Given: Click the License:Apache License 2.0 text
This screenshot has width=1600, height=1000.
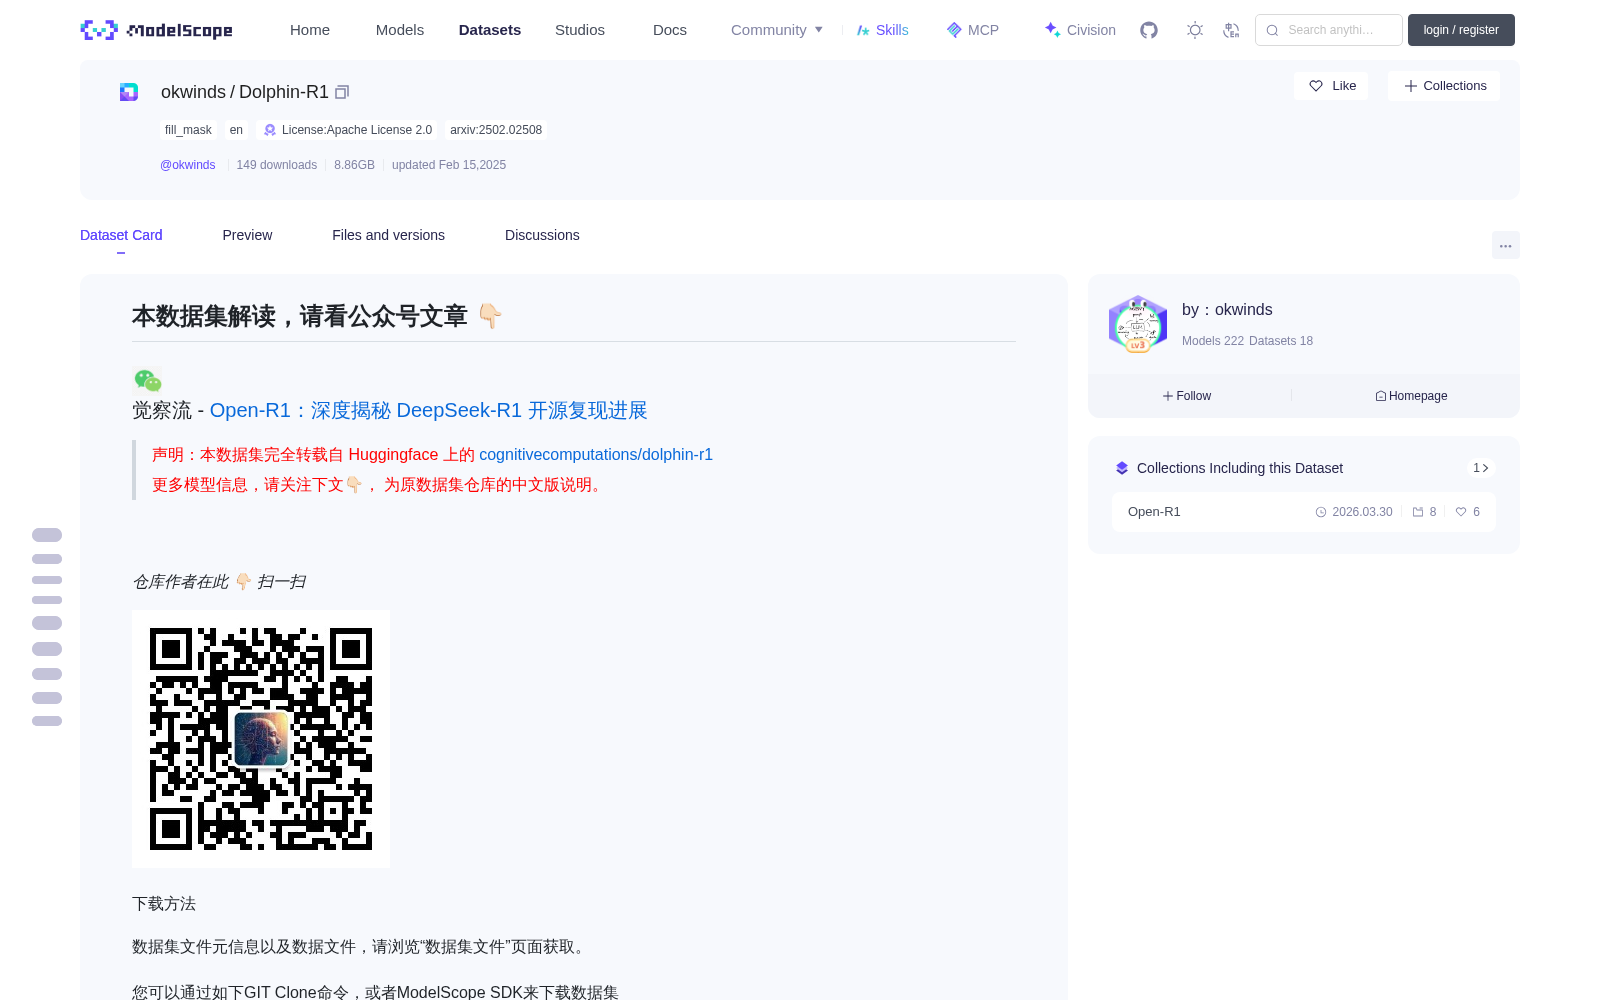Looking at the screenshot, I should (x=357, y=130).
